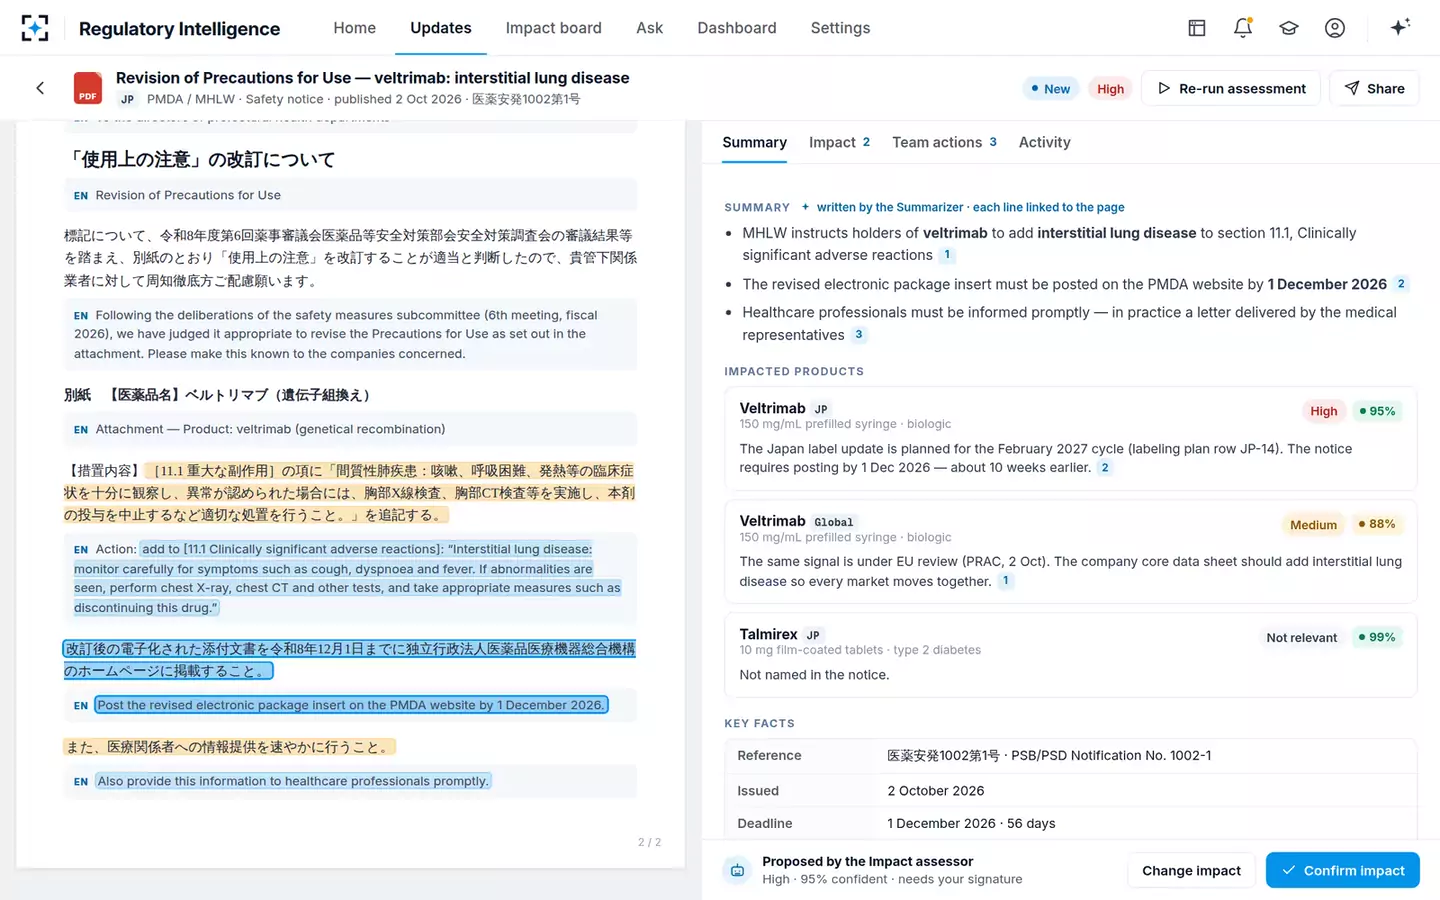Click the Impact assessor robot icon
Viewport: 1440px width, 900px height.
(737, 870)
